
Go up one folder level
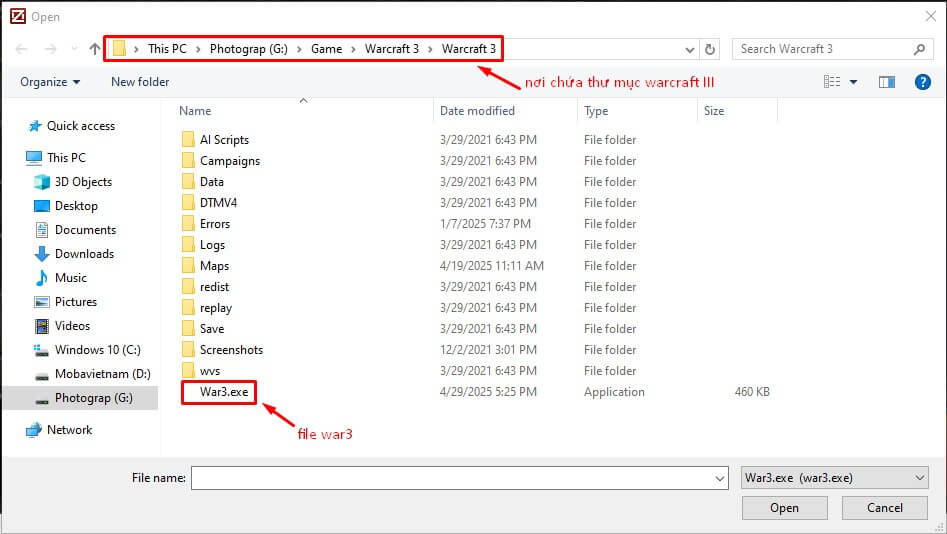(95, 49)
